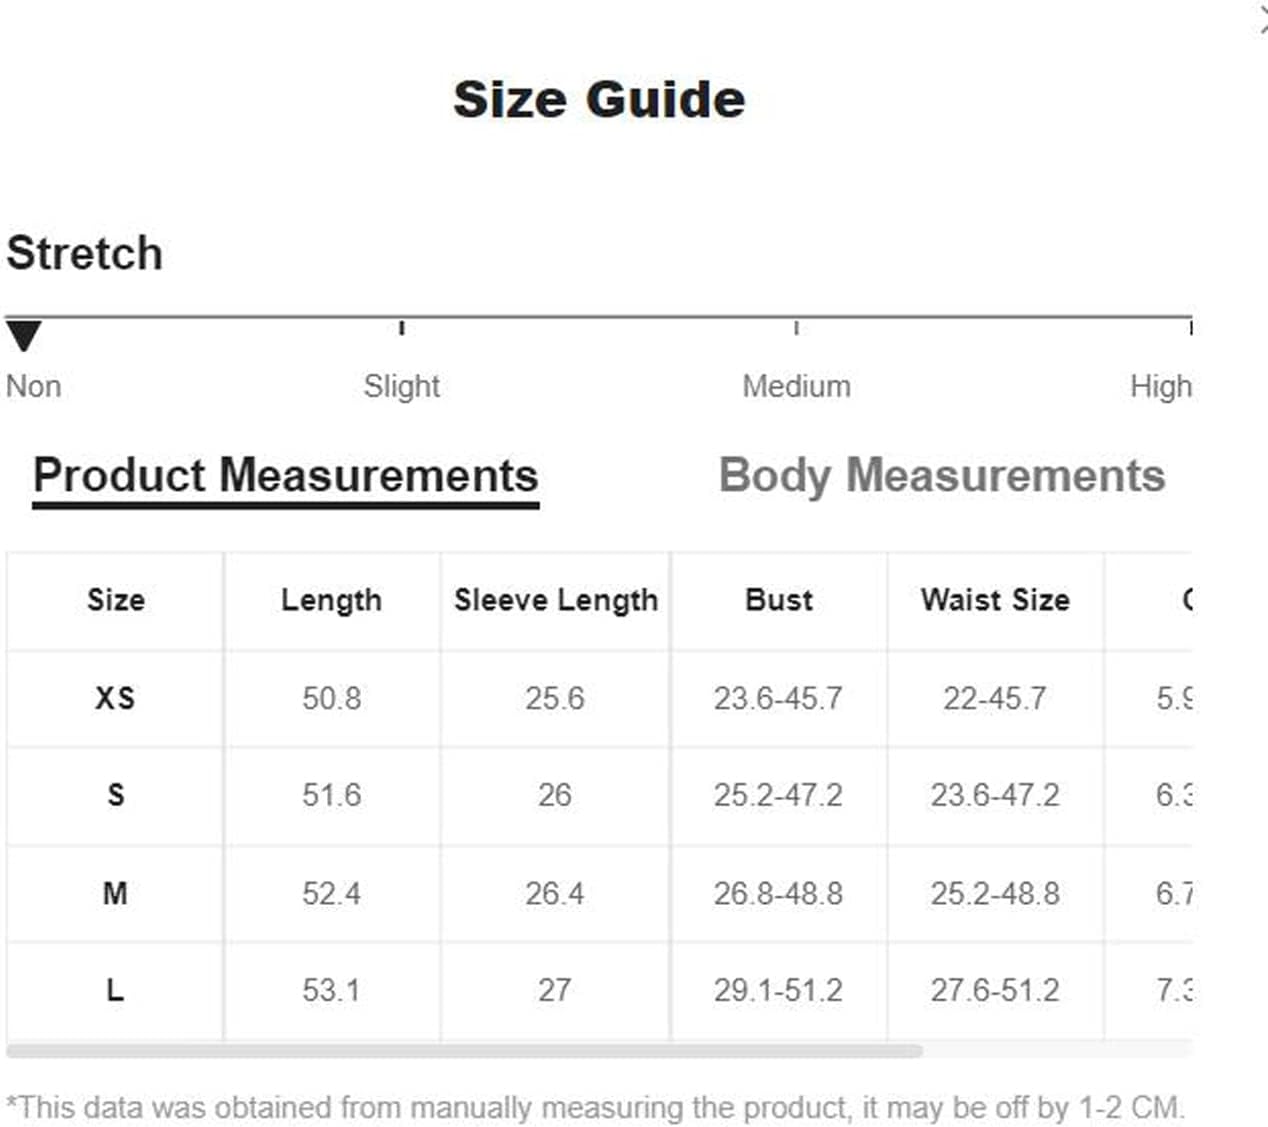The height and width of the screenshot is (1127, 1268).
Task: Click the L waist value 27.6-51.2
Action: [995, 990]
